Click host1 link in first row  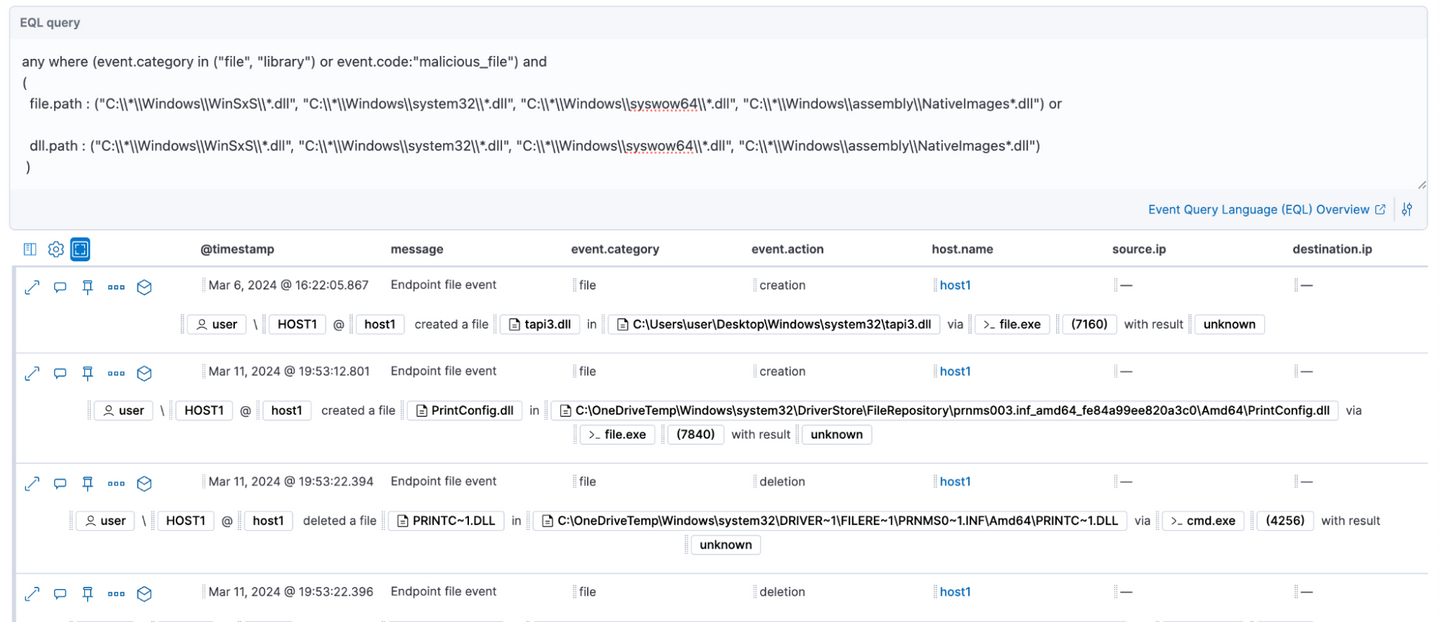click(955, 286)
